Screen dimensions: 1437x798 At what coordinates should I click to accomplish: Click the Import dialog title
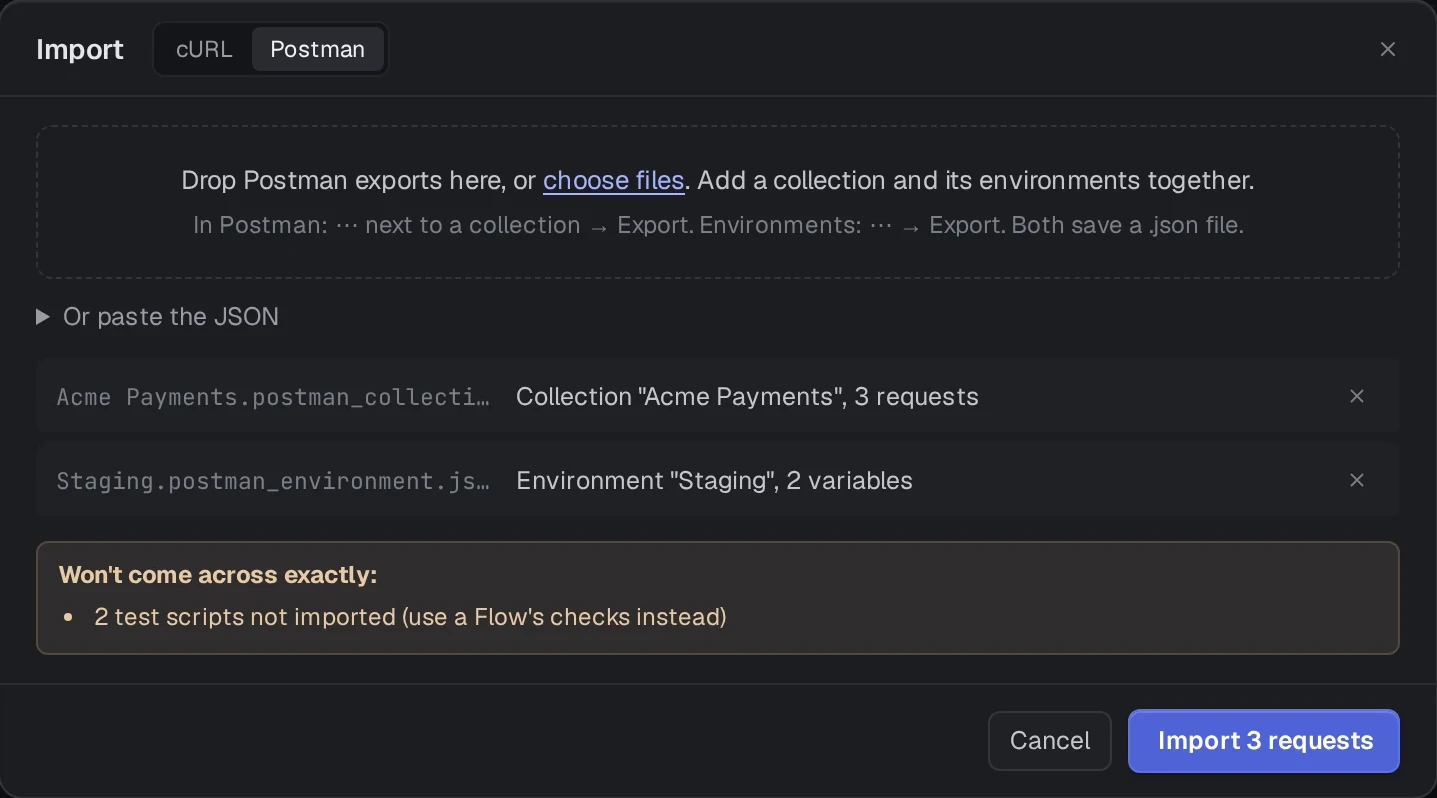[x=80, y=49]
